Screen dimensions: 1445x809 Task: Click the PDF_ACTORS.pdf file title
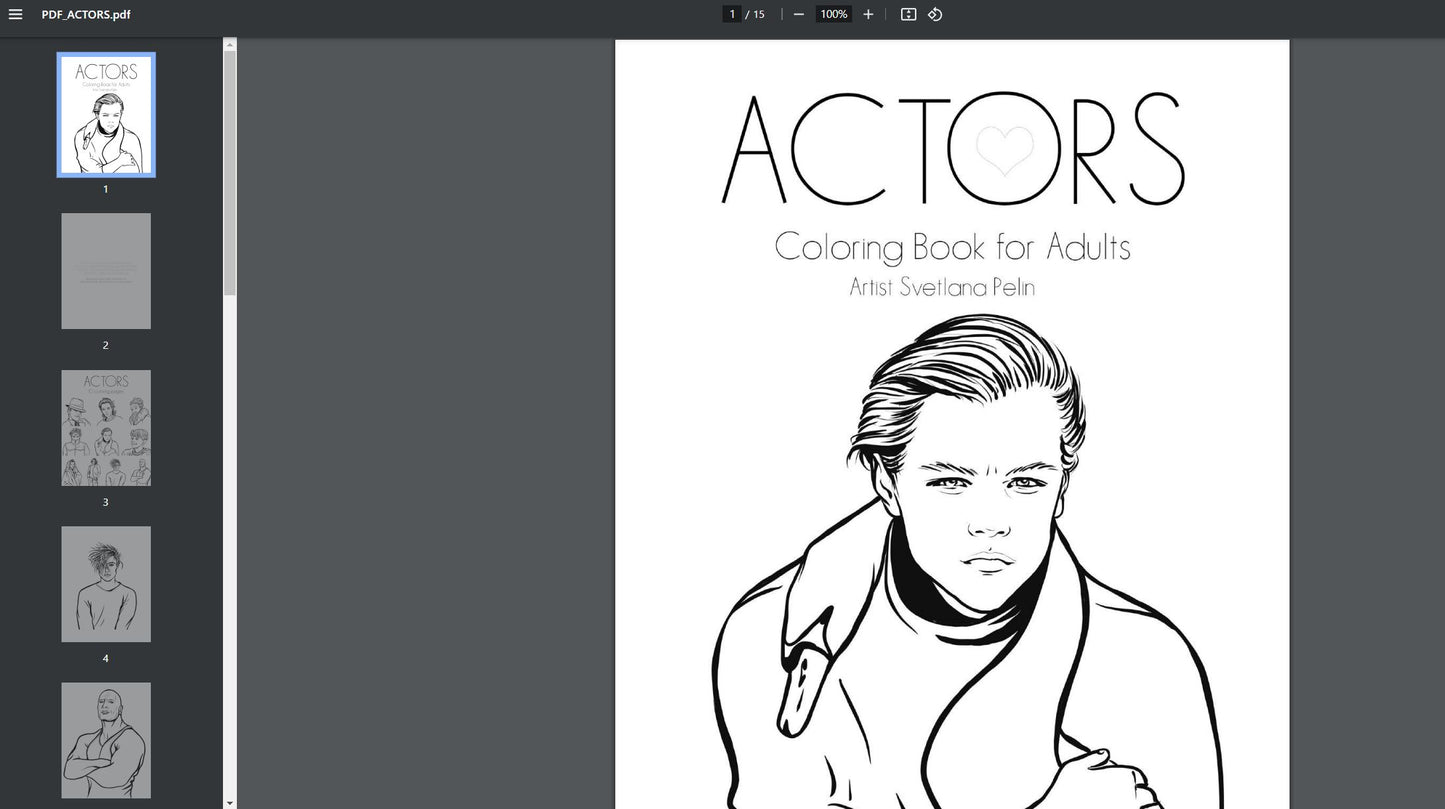[86, 14]
